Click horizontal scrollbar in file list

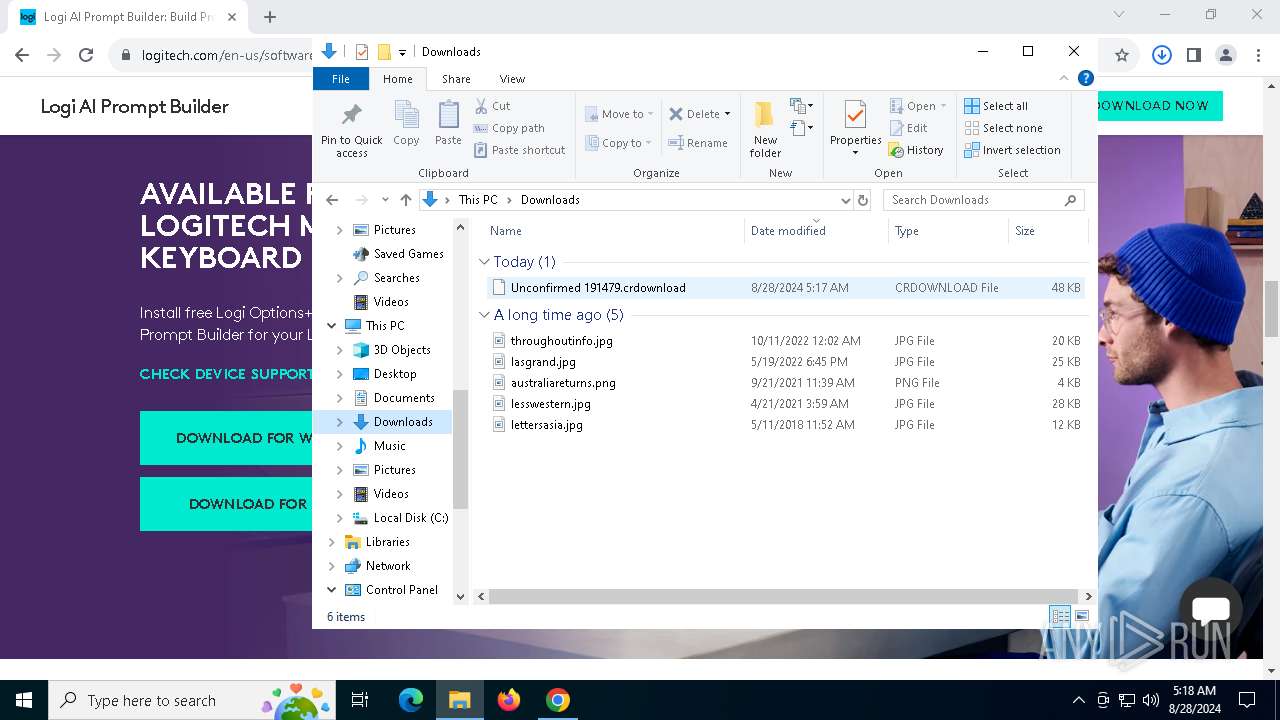[783, 596]
